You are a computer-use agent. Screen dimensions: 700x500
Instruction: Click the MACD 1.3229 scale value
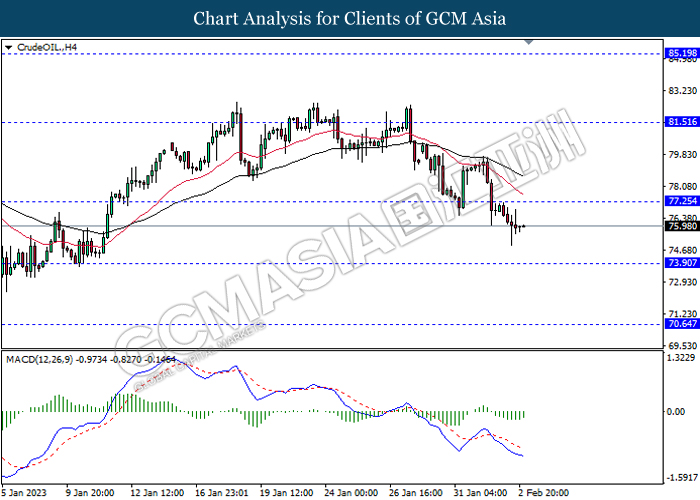pos(681,358)
